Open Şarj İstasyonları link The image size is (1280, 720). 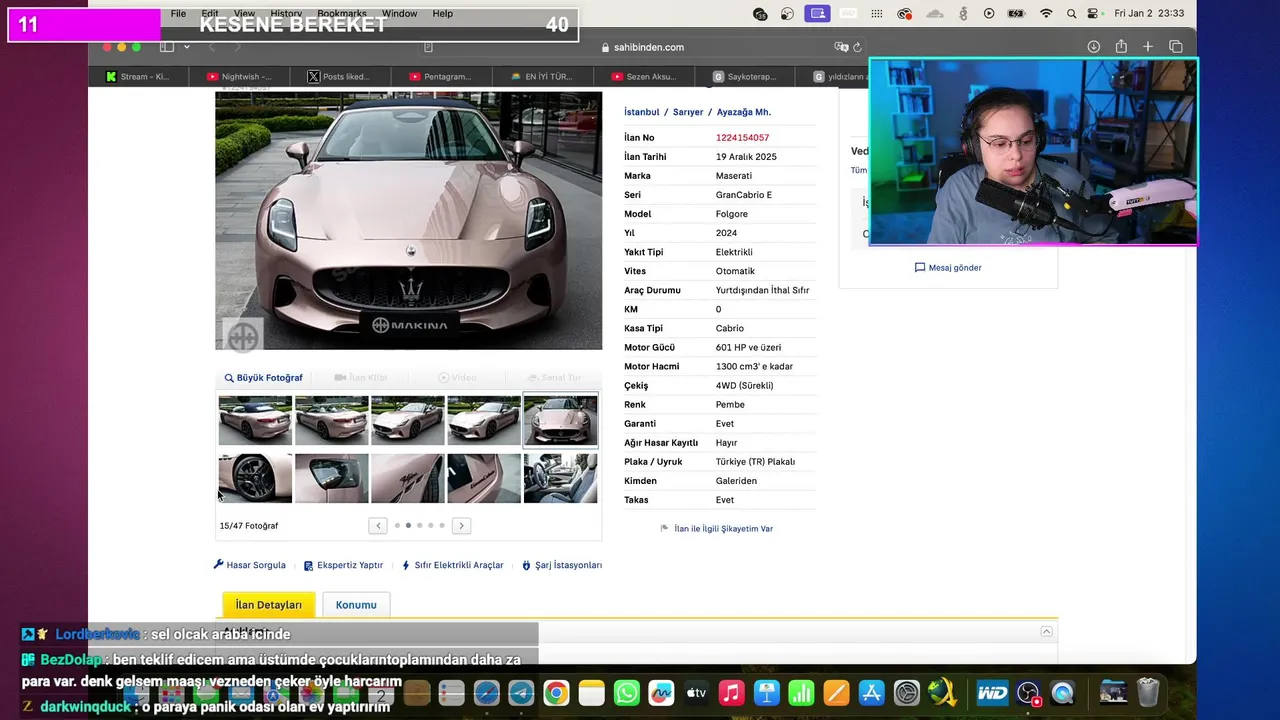coord(562,565)
